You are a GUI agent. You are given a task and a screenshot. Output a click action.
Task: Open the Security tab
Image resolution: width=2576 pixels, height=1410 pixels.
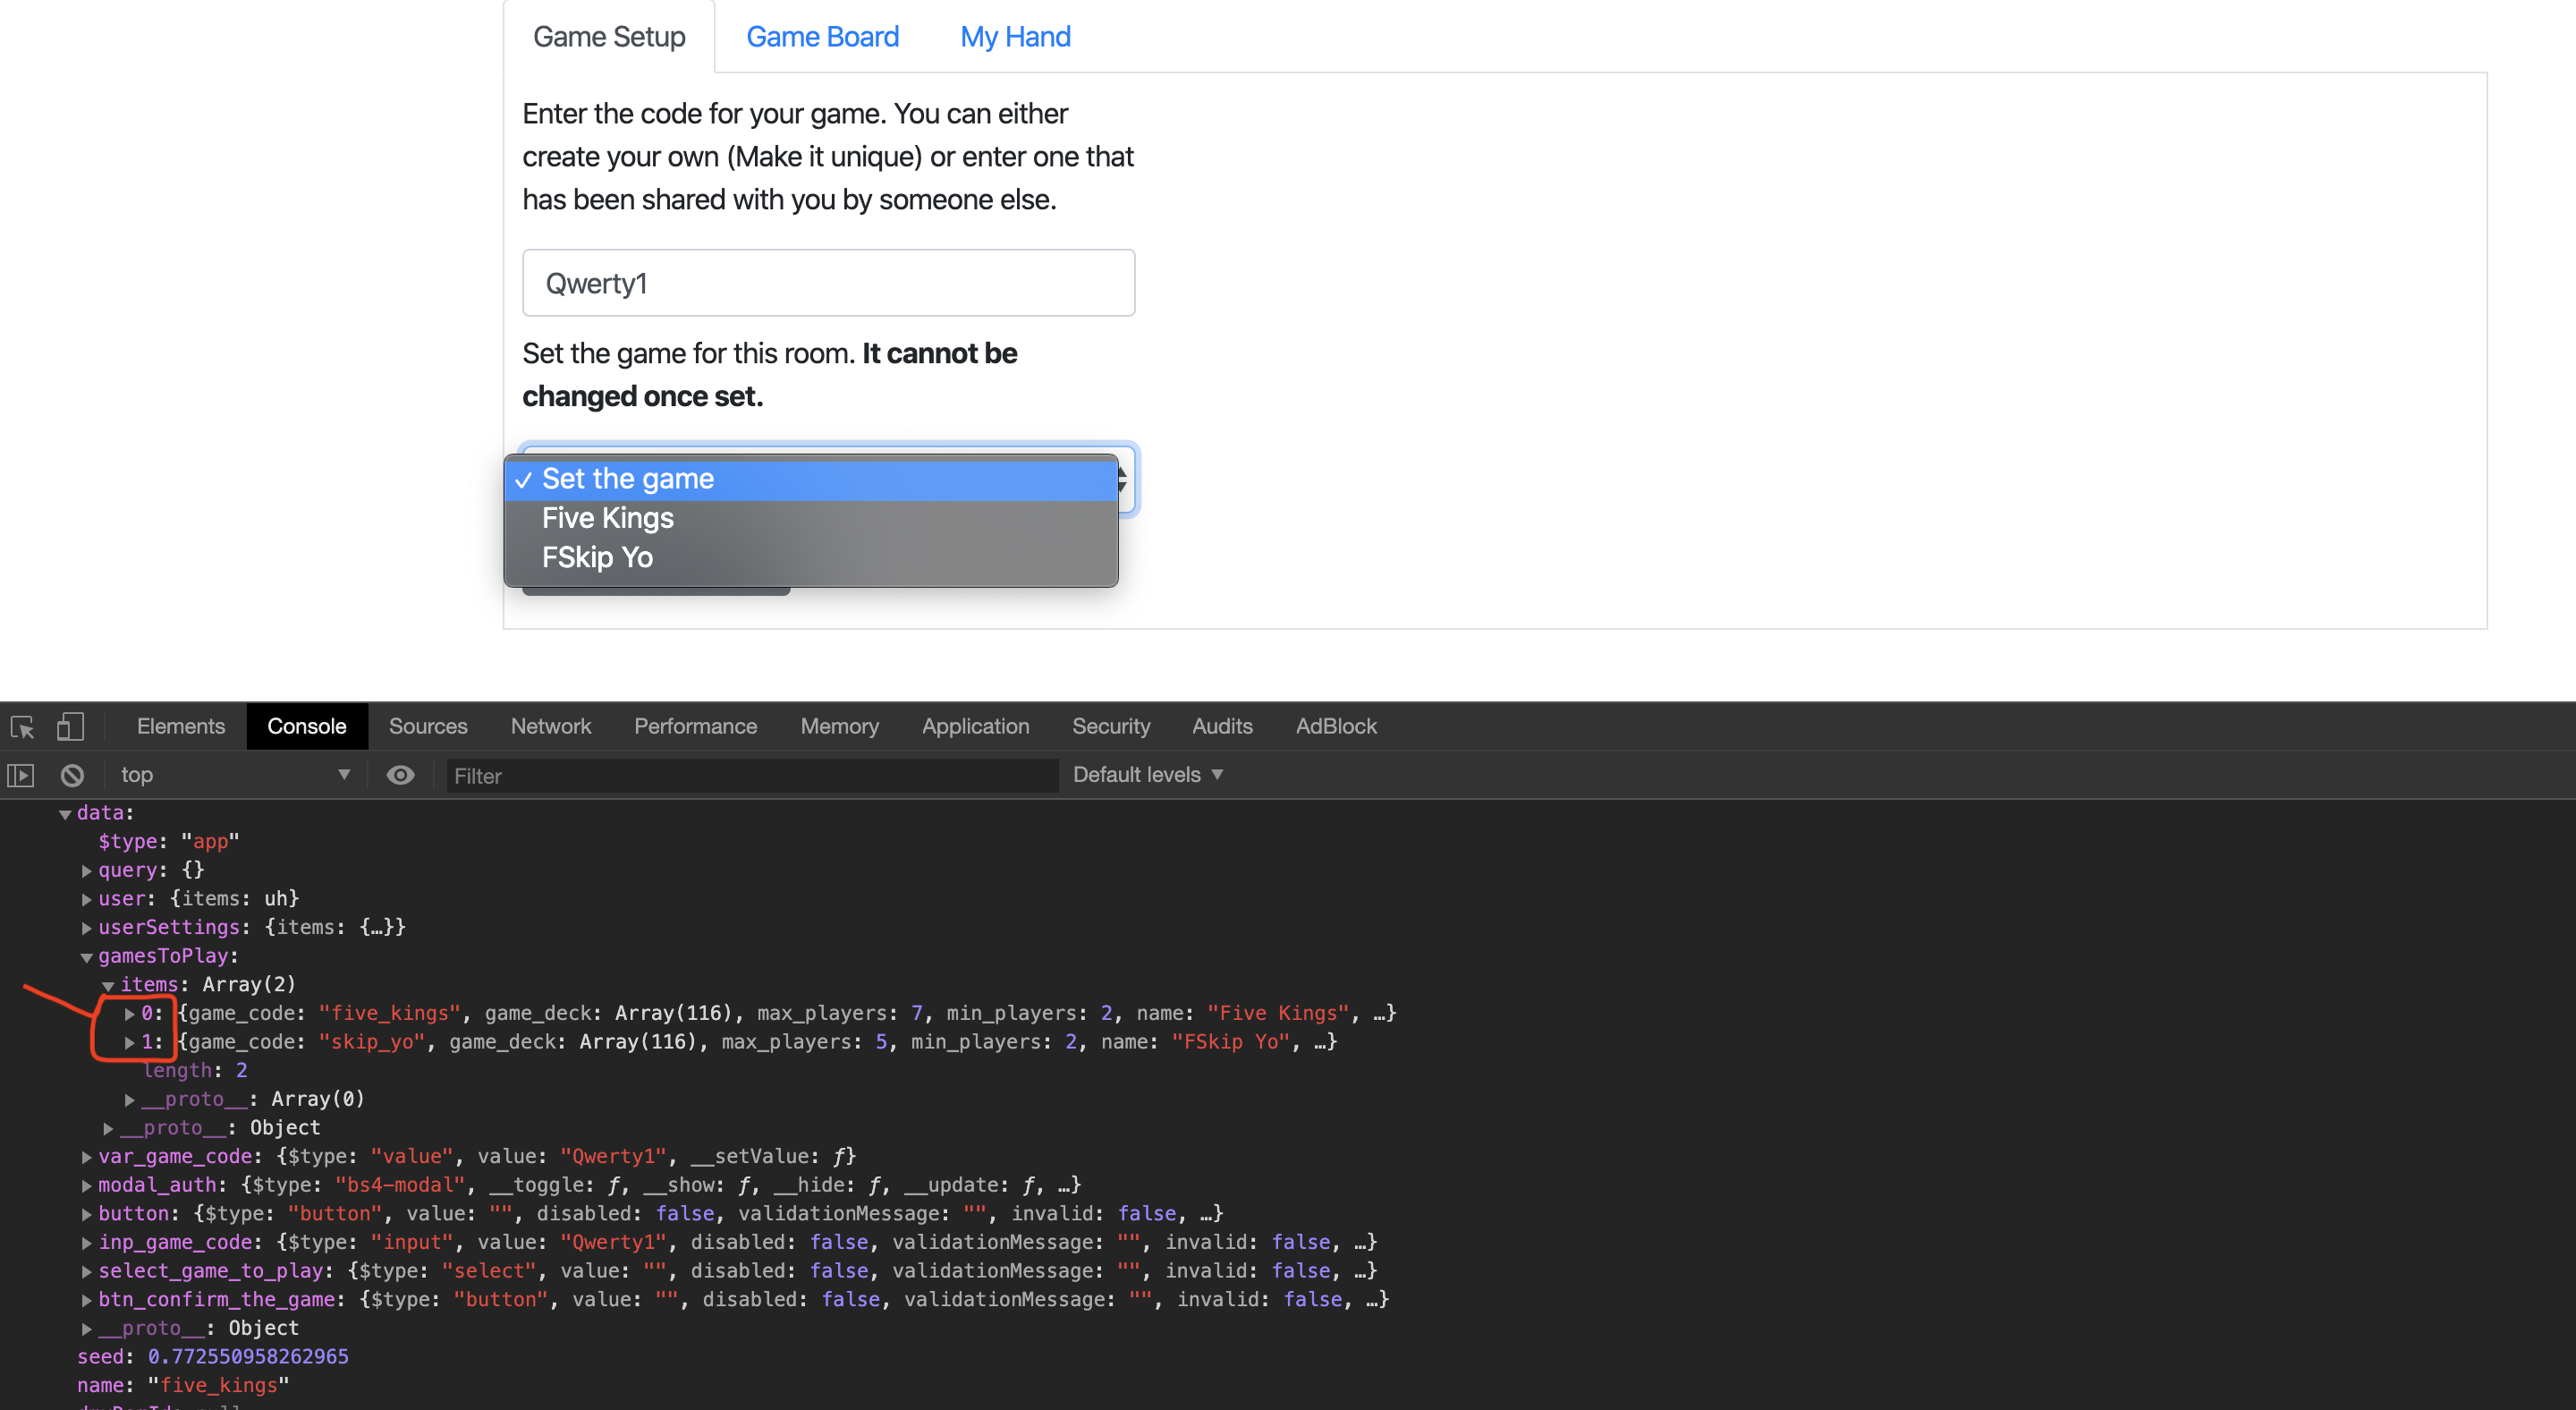pyautogui.click(x=1111, y=727)
